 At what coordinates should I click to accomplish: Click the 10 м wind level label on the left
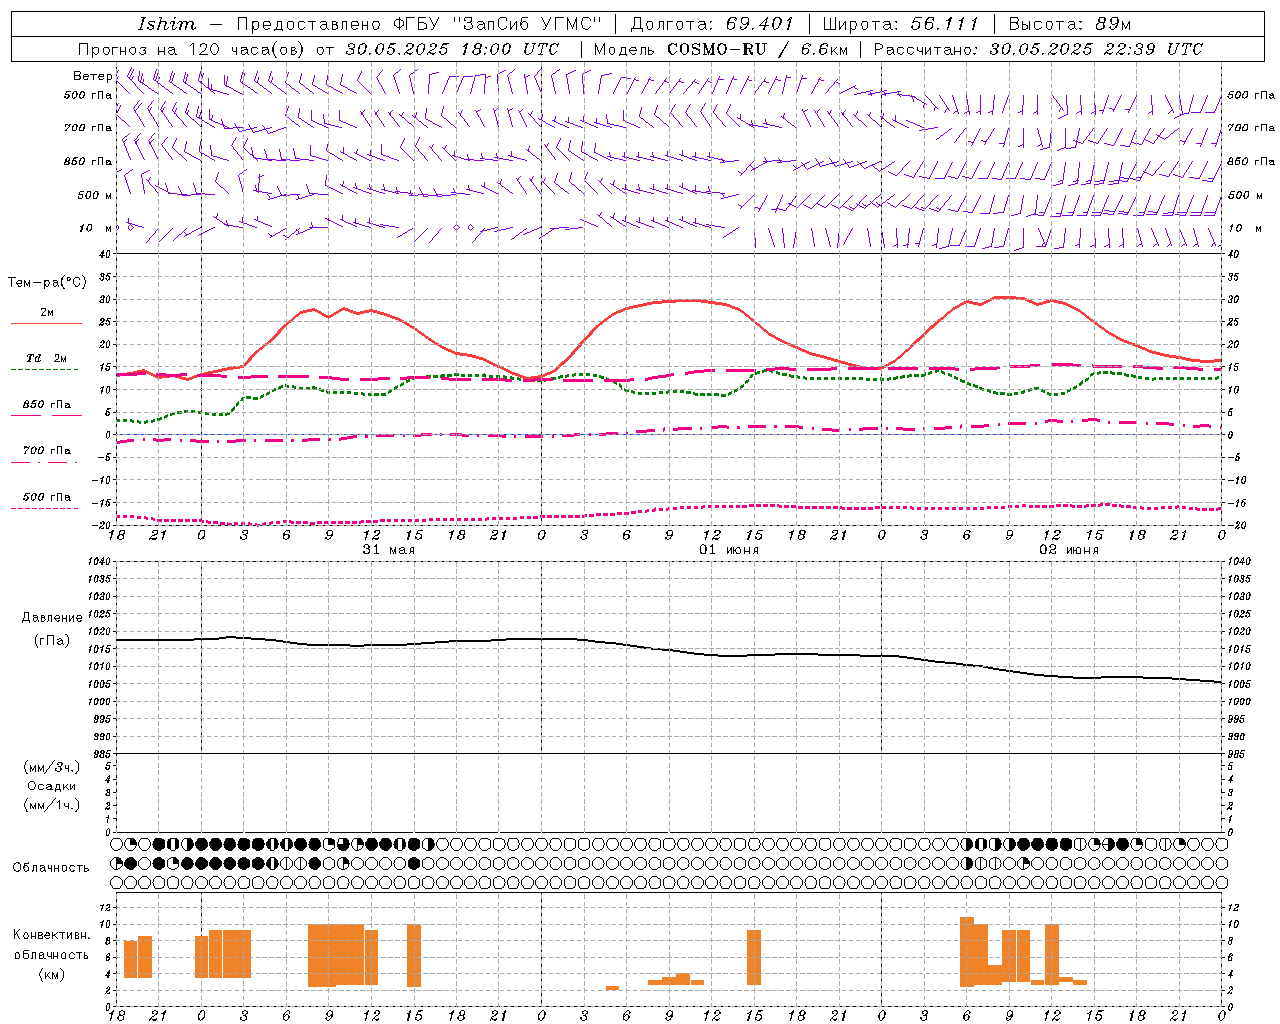[96, 229]
